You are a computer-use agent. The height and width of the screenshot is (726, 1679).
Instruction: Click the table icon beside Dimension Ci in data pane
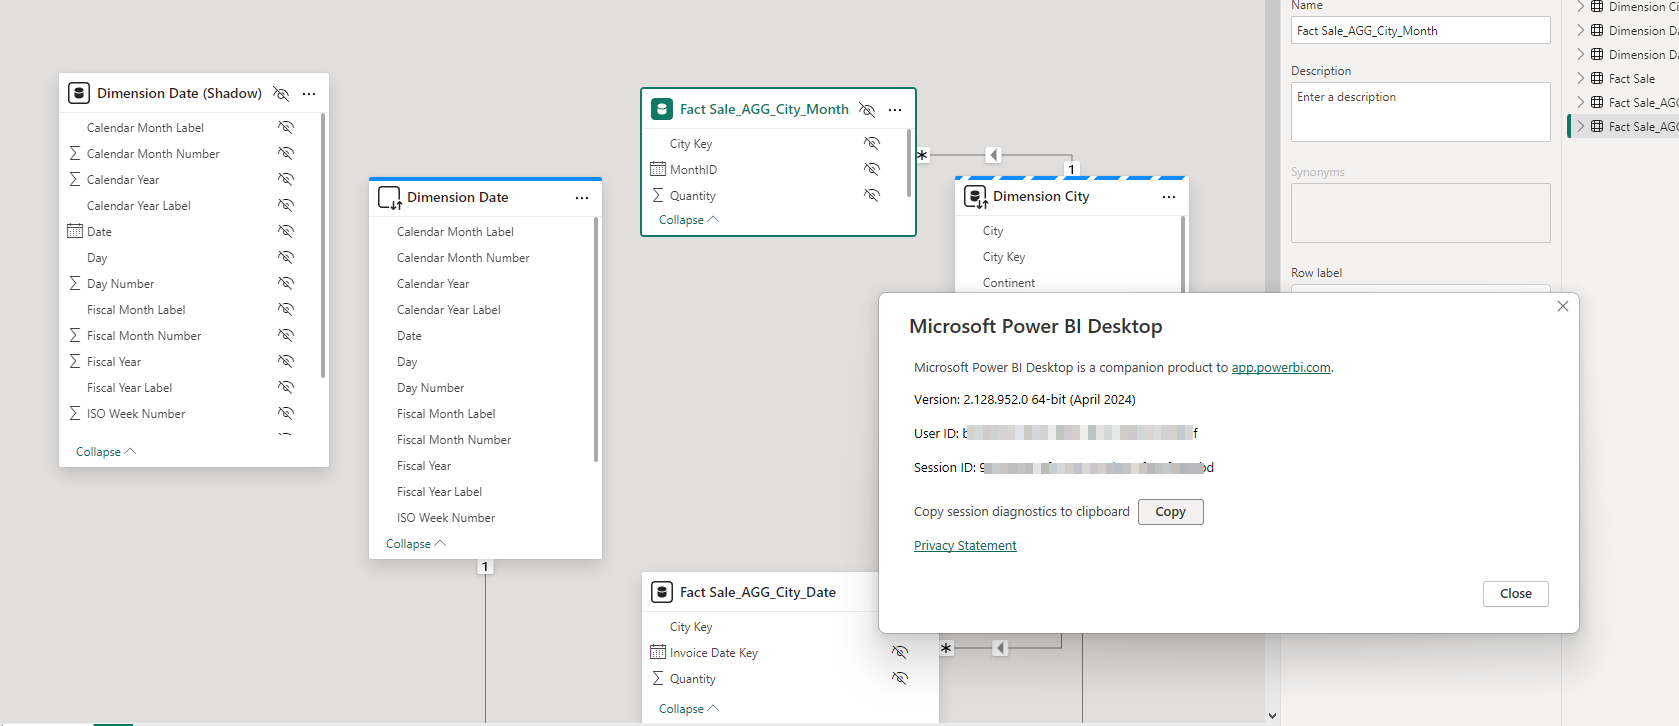(x=1597, y=6)
